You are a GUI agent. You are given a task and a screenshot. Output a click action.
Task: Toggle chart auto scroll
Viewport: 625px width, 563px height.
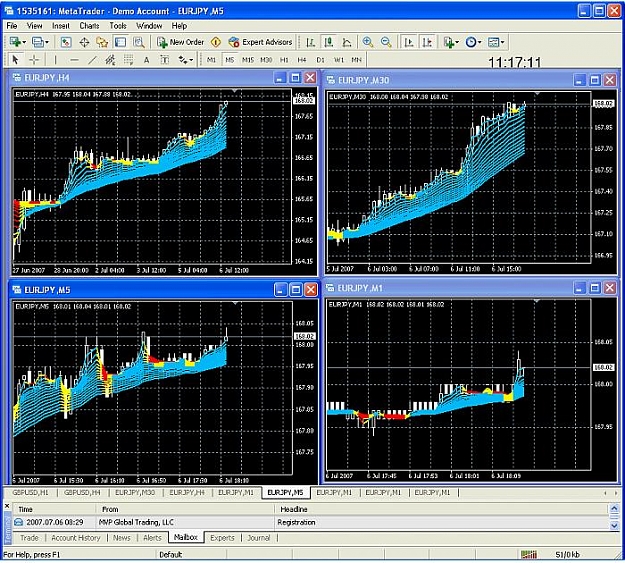point(409,42)
